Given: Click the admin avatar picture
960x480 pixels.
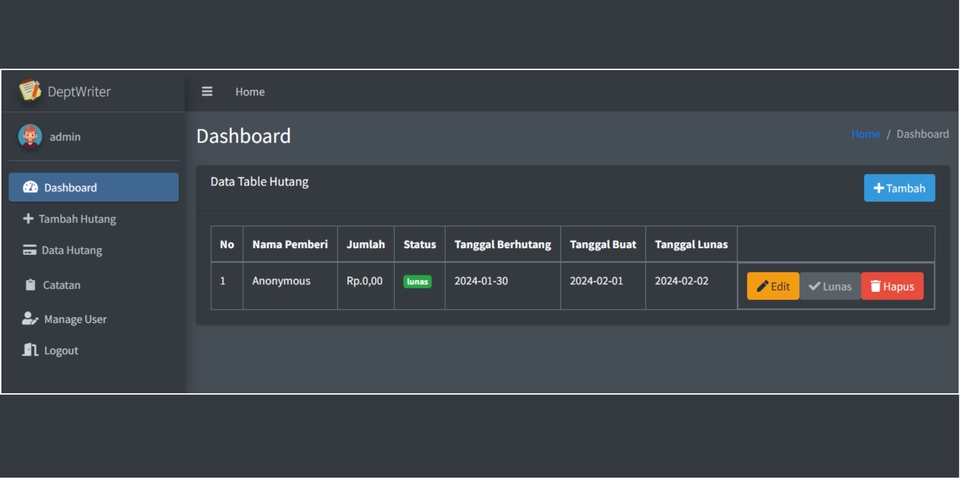Looking at the screenshot, I should click(30, 137).
